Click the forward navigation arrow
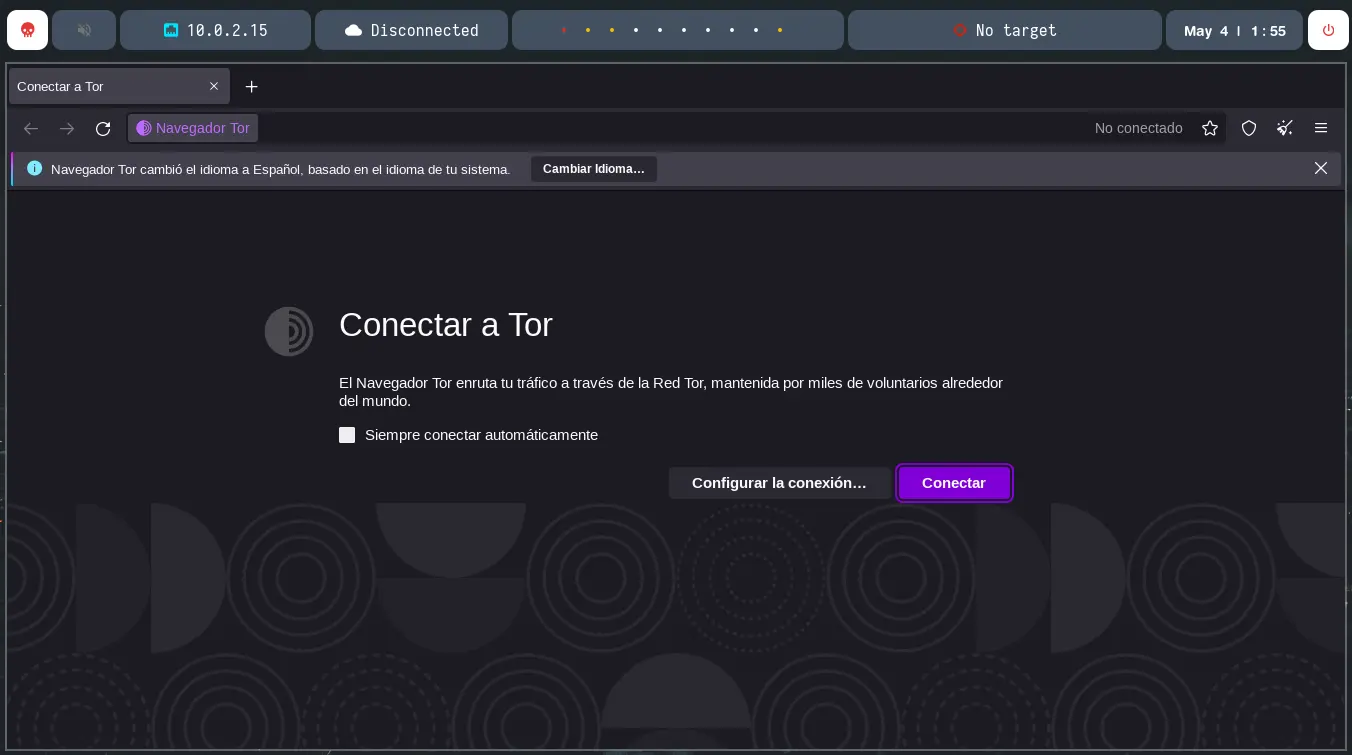 click(x=67, y=128)
